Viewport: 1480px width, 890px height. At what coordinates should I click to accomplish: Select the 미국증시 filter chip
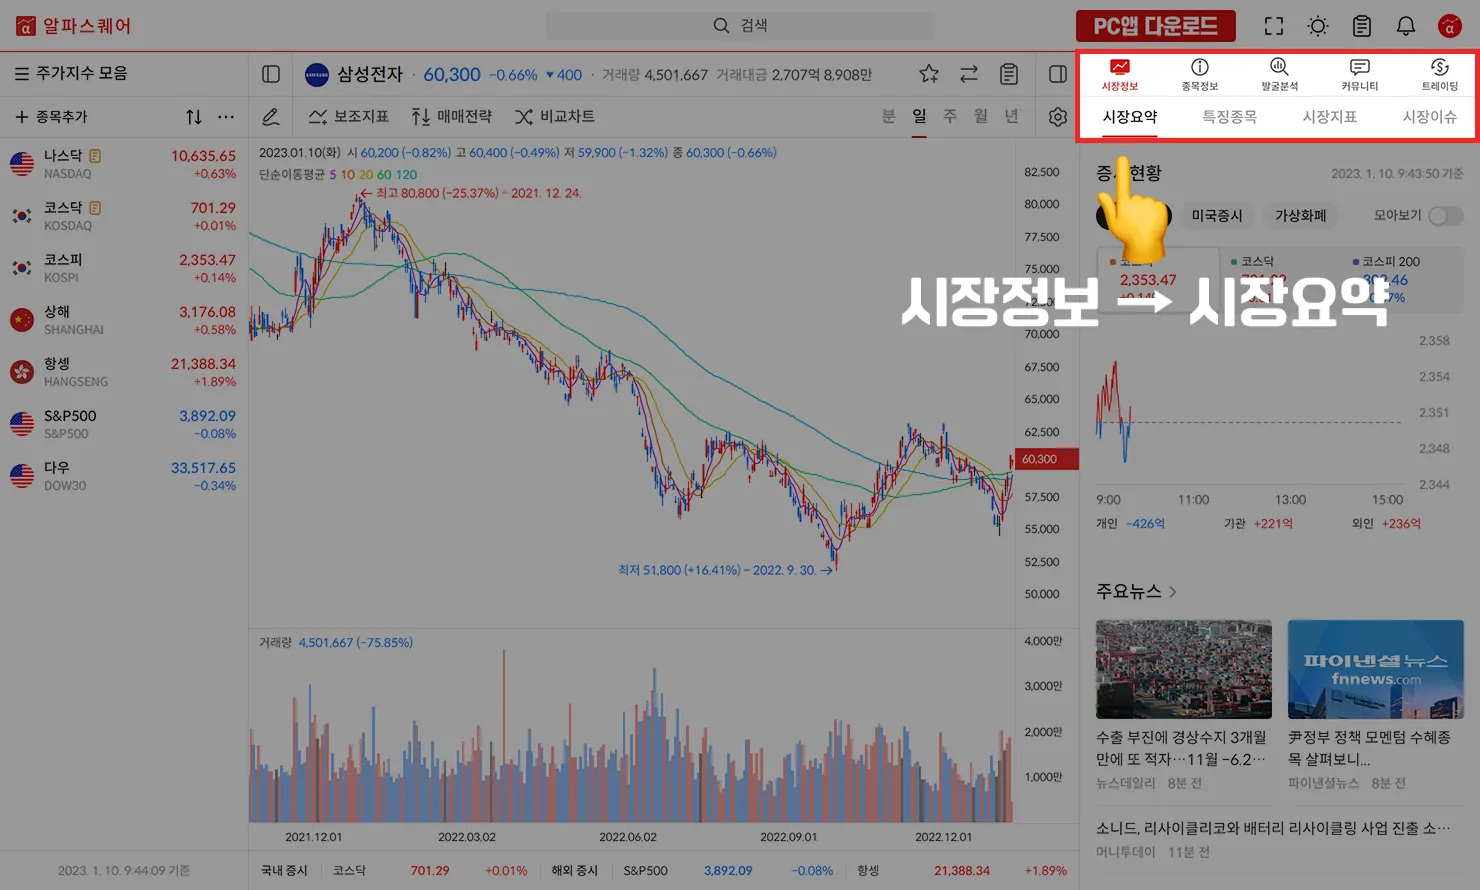1217,216
